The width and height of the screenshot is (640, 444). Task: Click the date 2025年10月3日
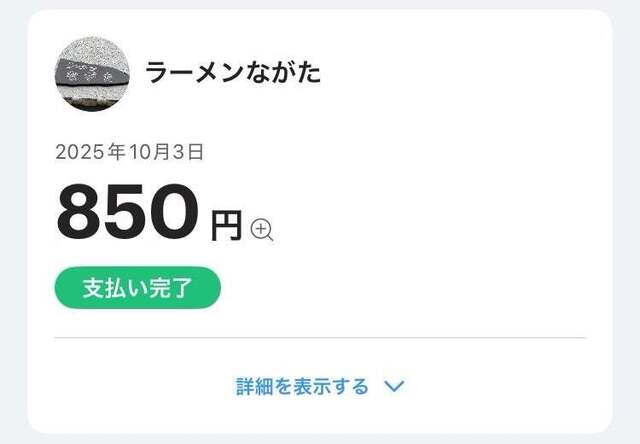click(x=130, y=153)
